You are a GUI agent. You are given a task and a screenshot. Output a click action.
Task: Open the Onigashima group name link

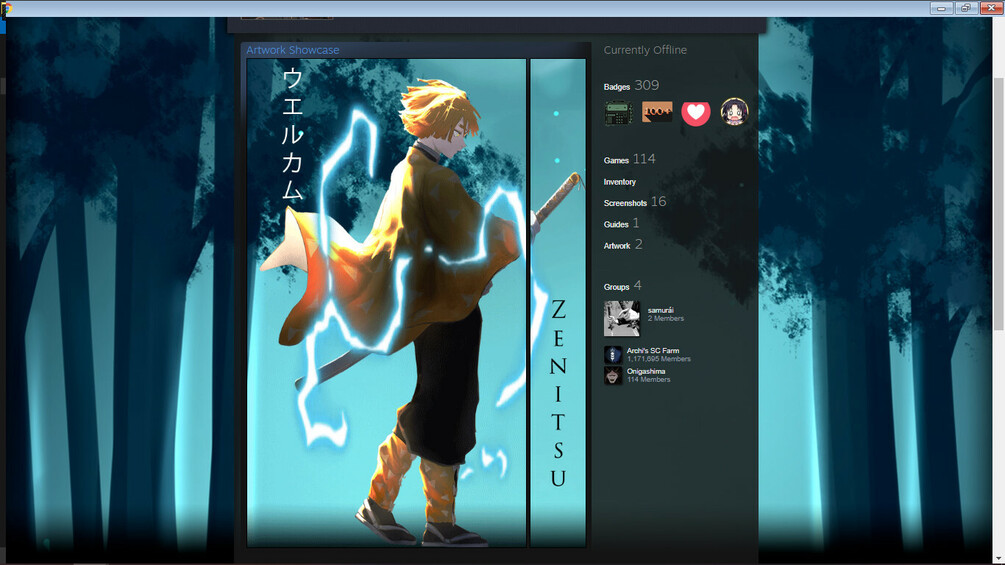(x=646, y=371)
